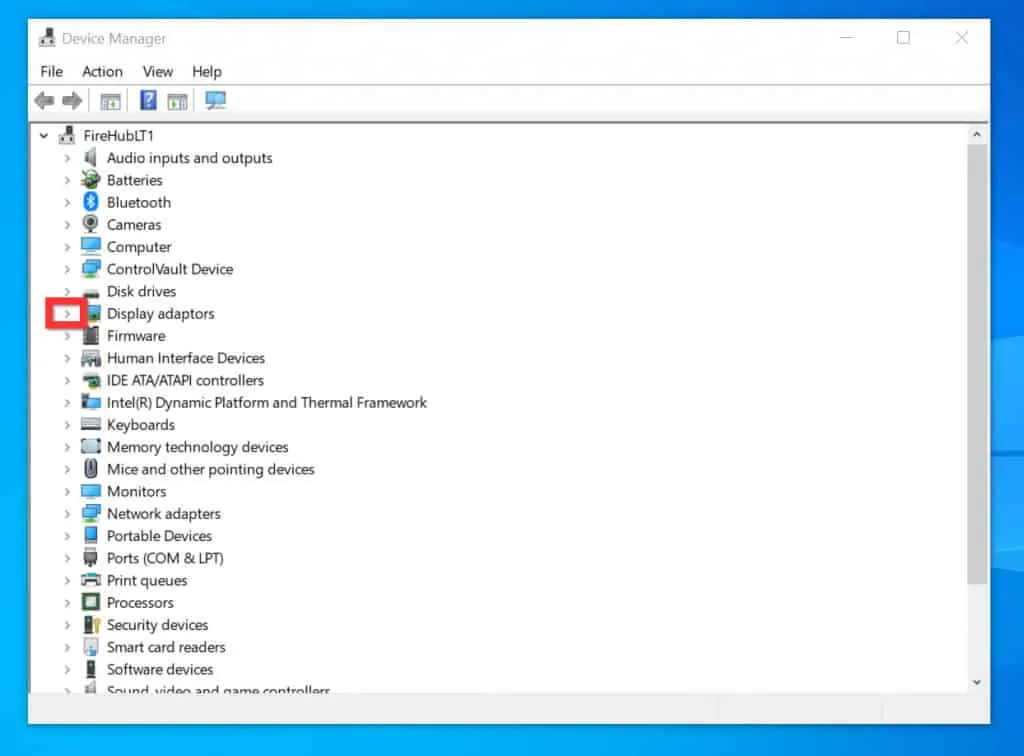Collapse the FireHubLT1 root node
The height and width of the screenshot is (756, 1024).
43,135
